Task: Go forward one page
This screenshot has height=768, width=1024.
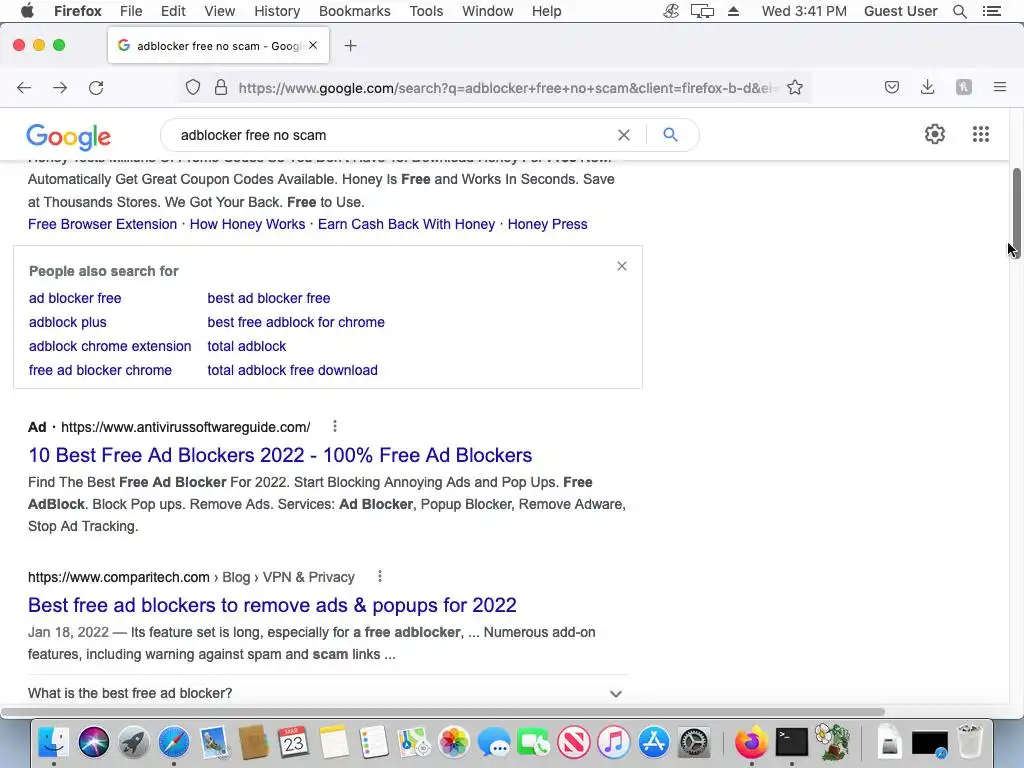Action: tap(60, 88)
